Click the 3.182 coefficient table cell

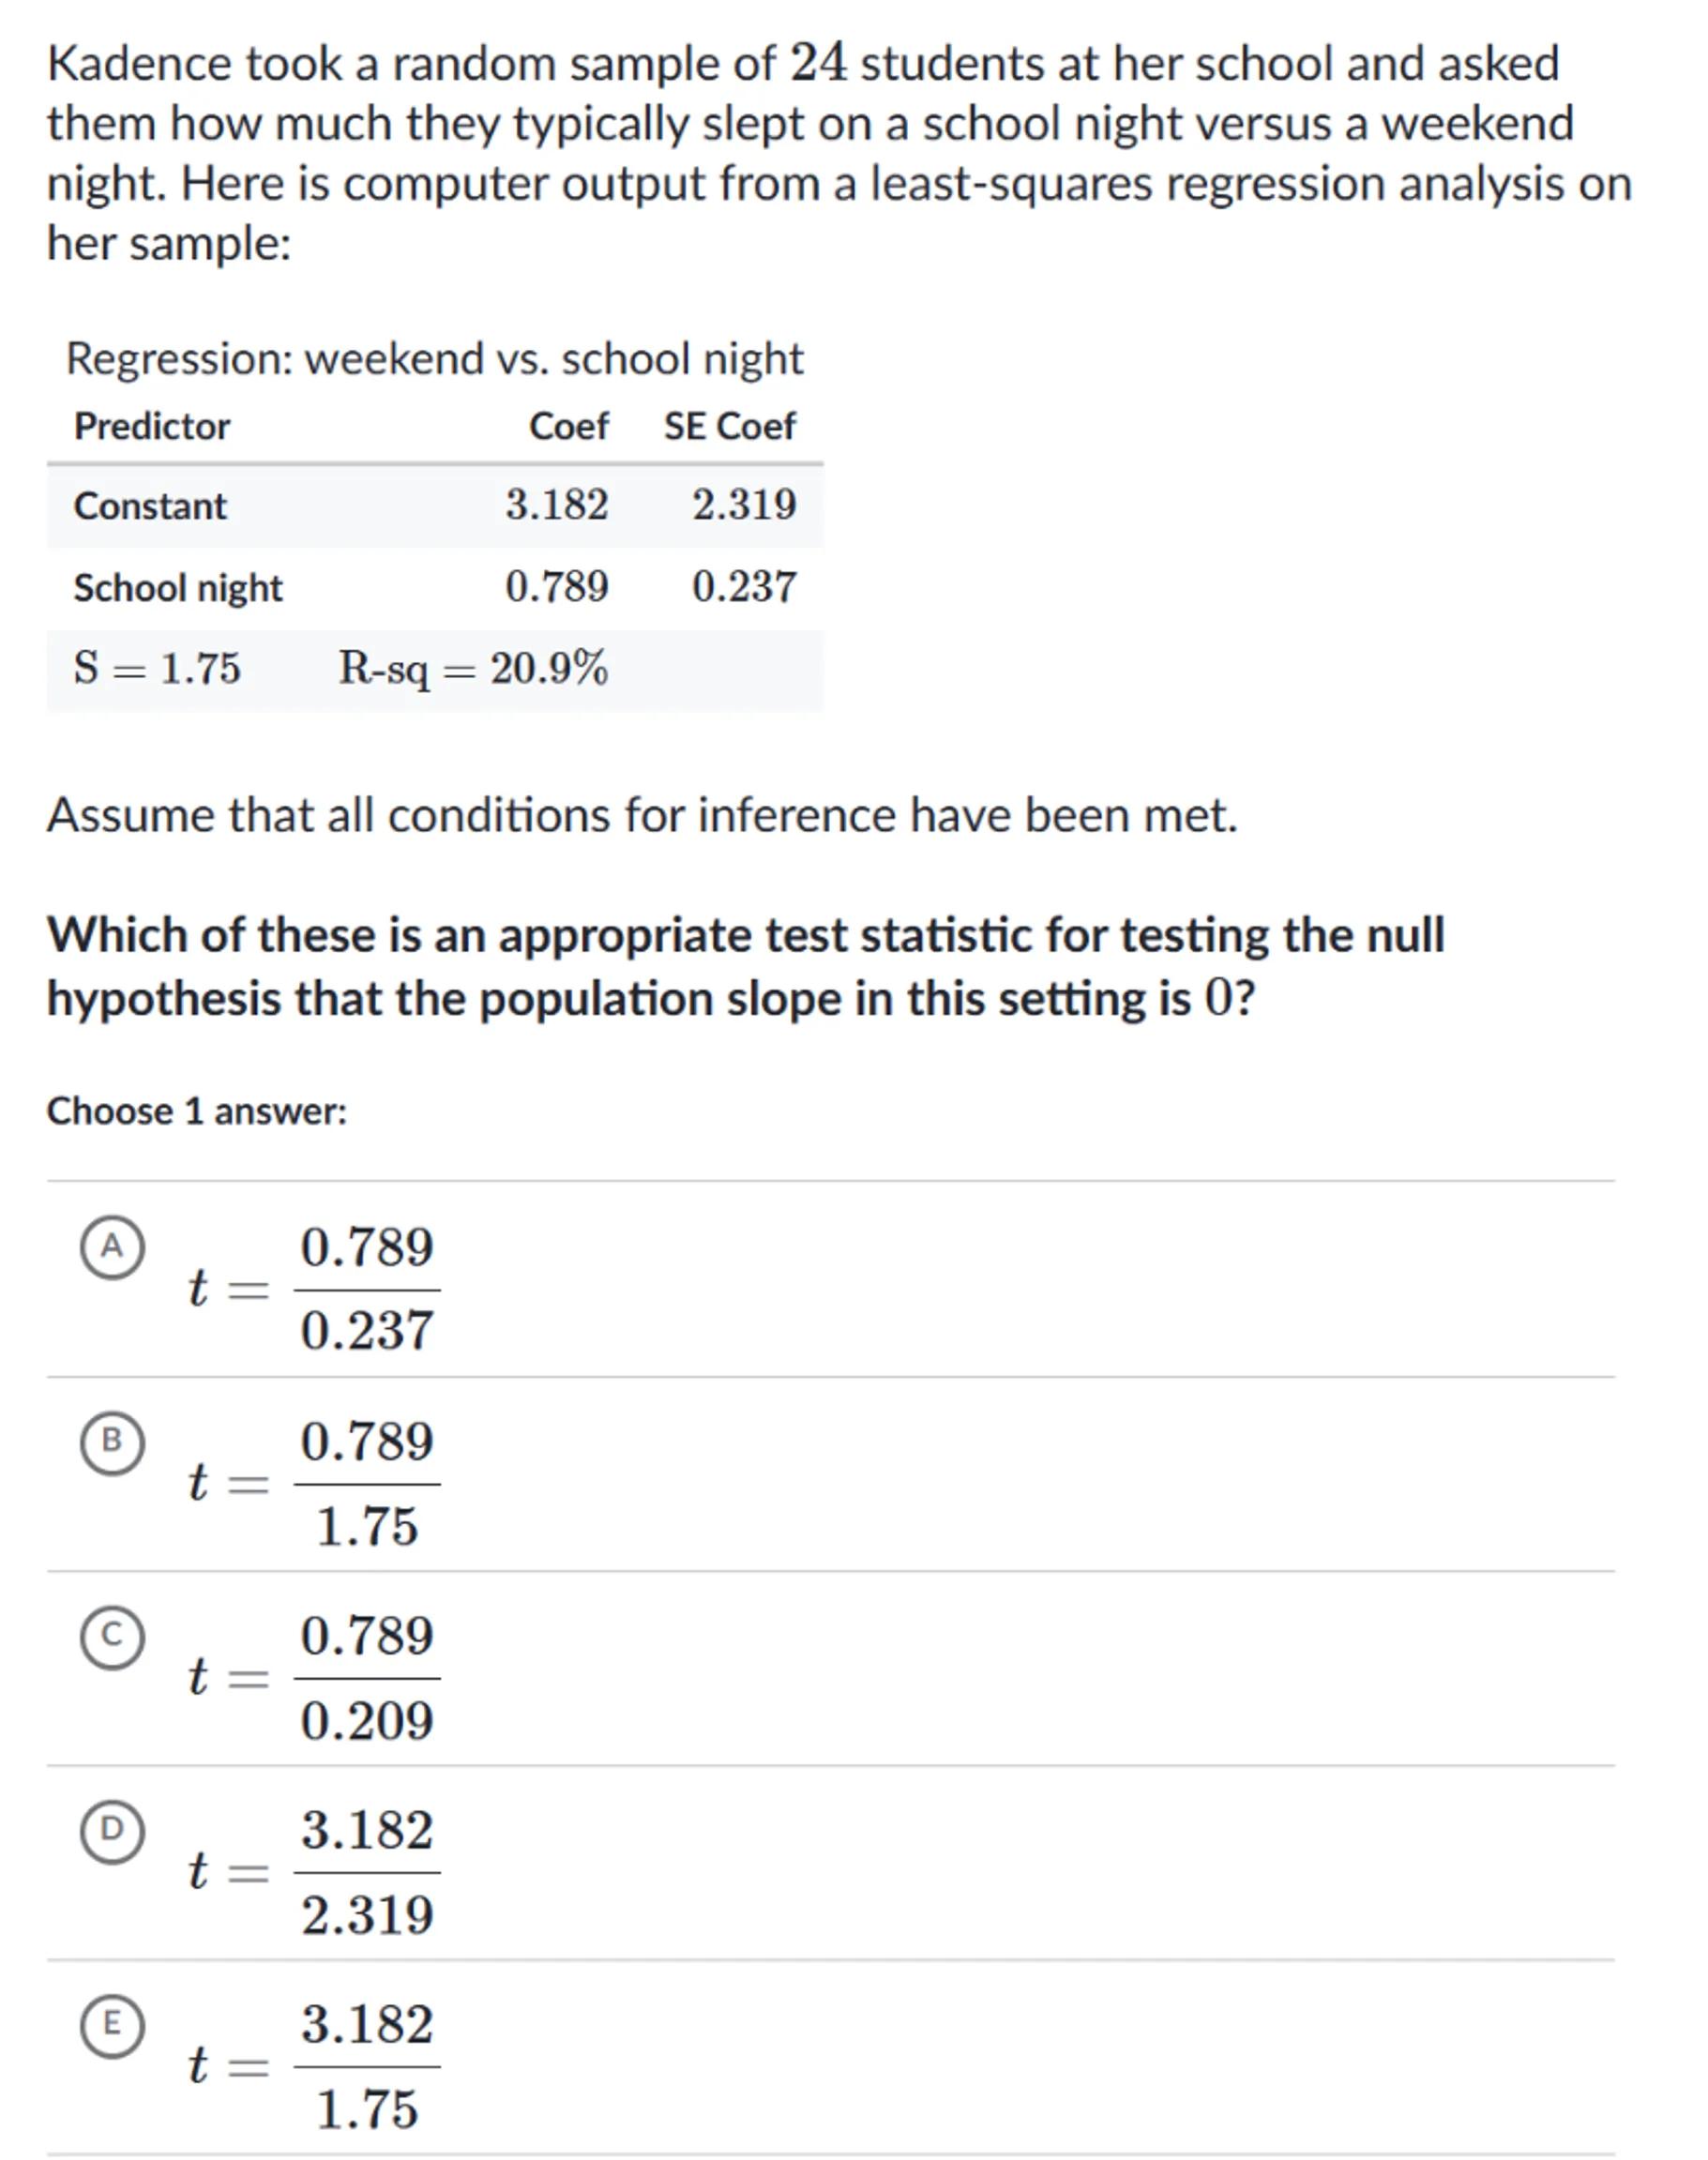tap(556, 505)
